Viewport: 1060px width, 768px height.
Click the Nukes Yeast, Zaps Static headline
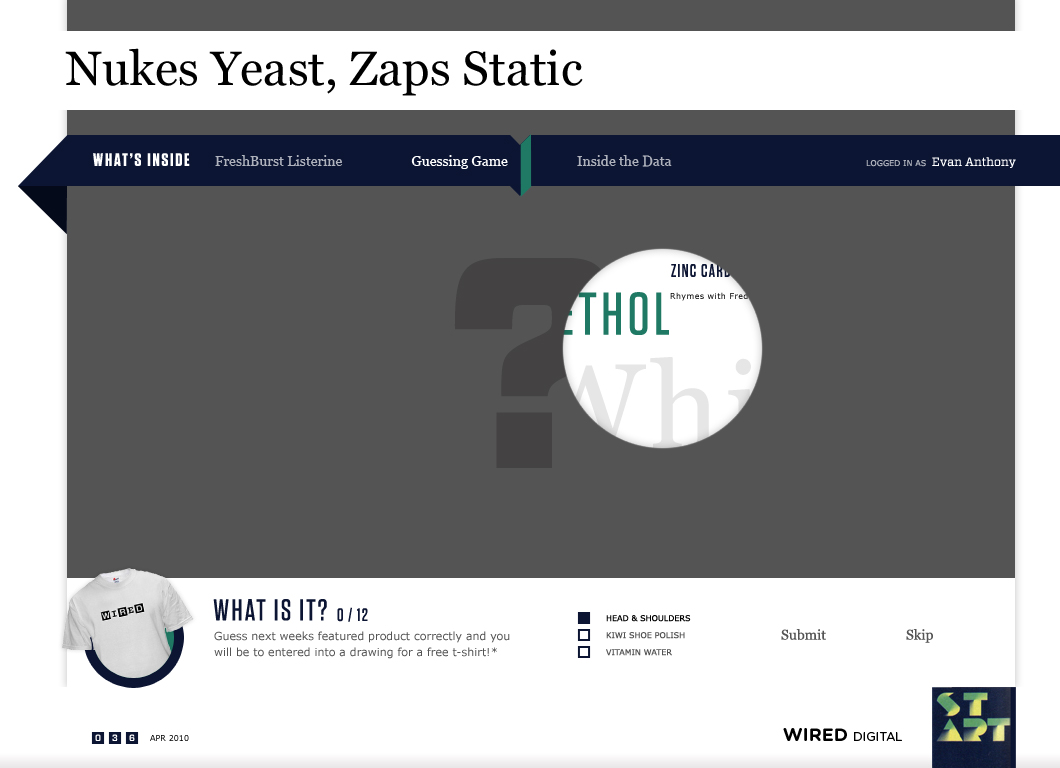coord(324,70)
